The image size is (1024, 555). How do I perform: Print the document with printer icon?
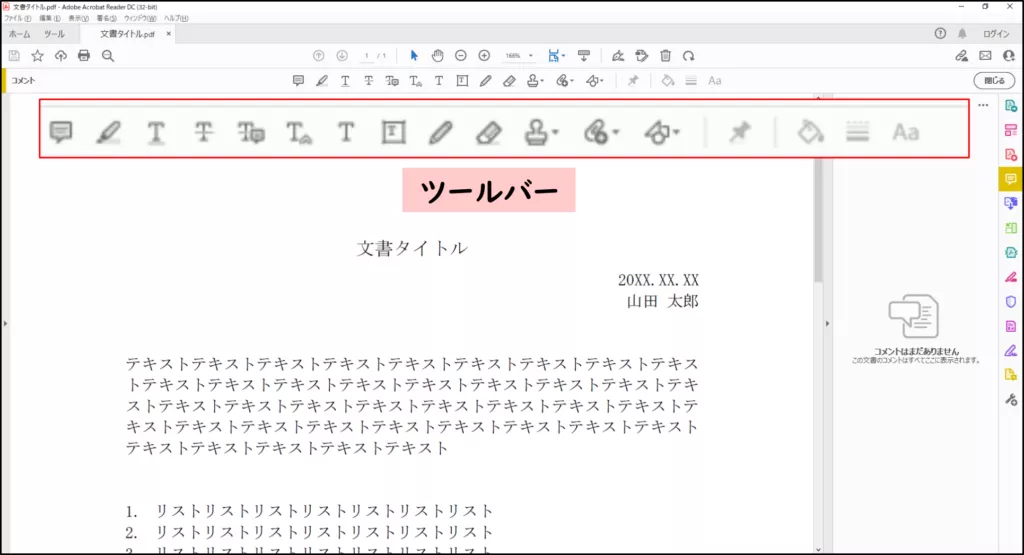[84, 56]
